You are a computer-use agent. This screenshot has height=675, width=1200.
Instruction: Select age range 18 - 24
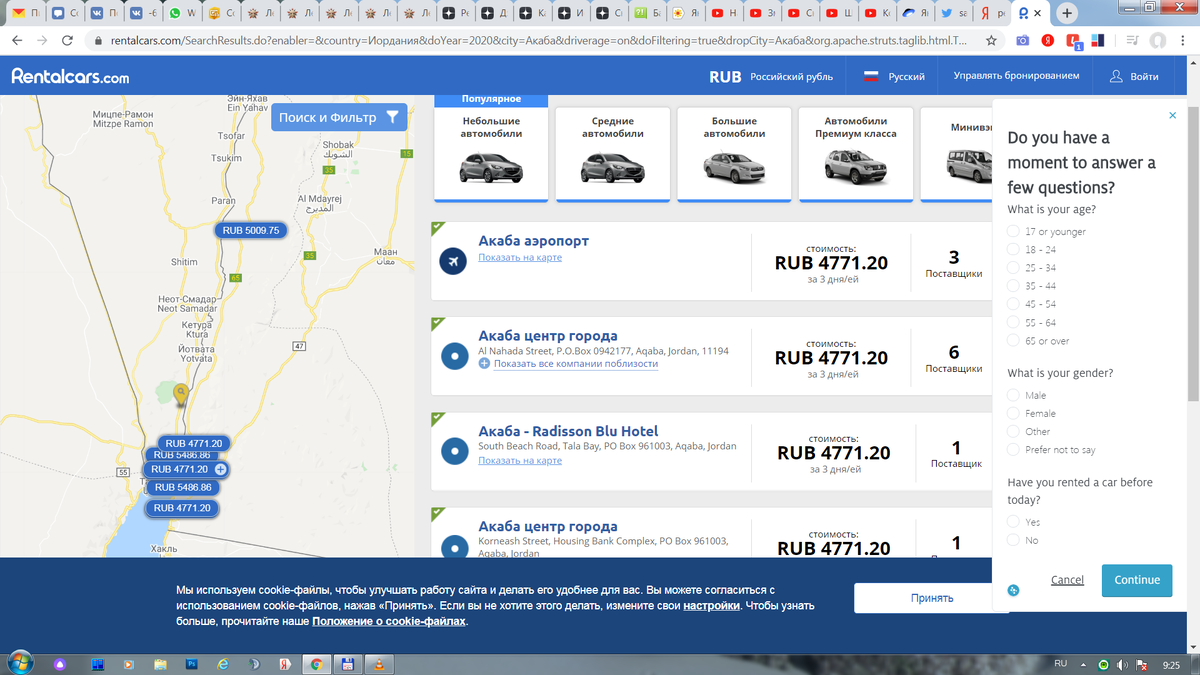click(1013, 249)
